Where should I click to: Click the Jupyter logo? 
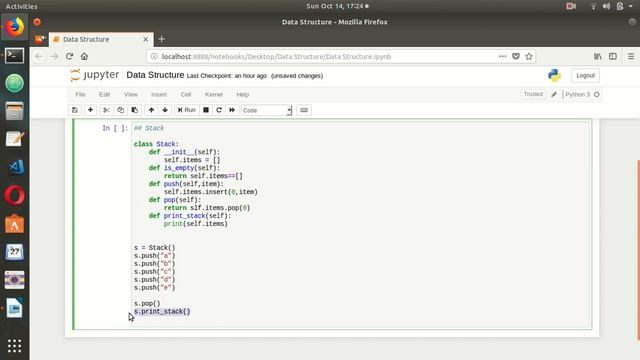coord(94,75)
